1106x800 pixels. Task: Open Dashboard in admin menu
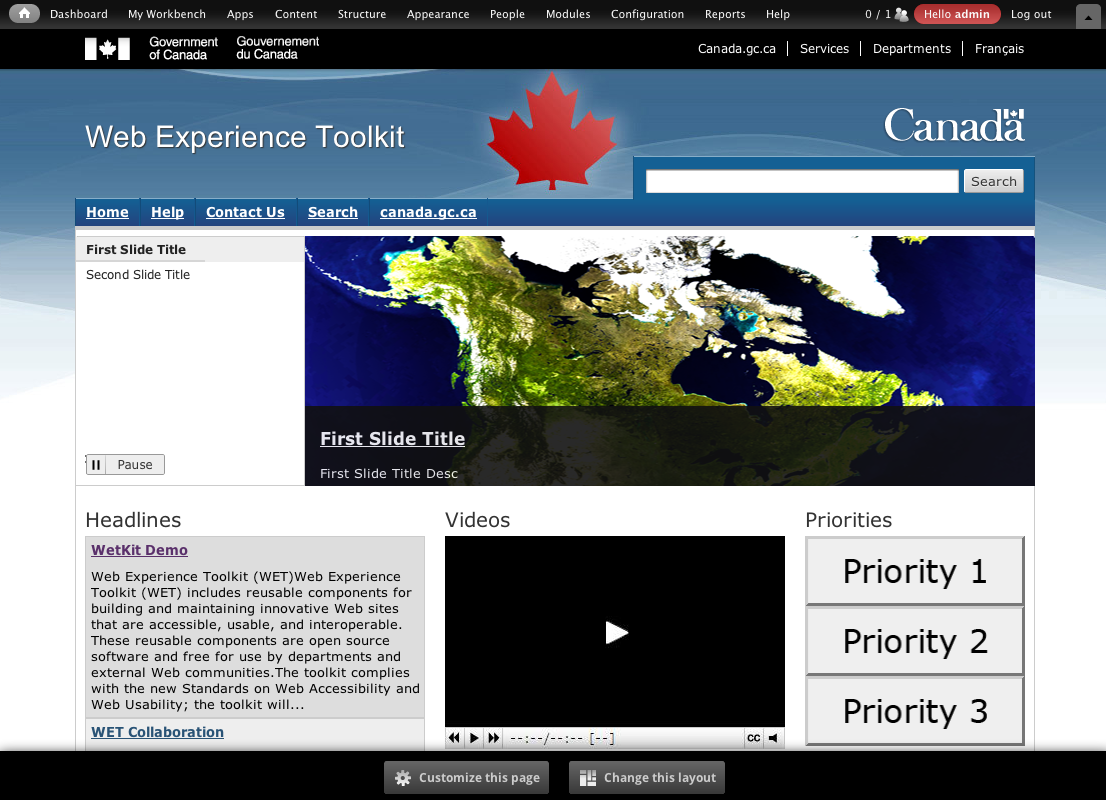point(79,14)
